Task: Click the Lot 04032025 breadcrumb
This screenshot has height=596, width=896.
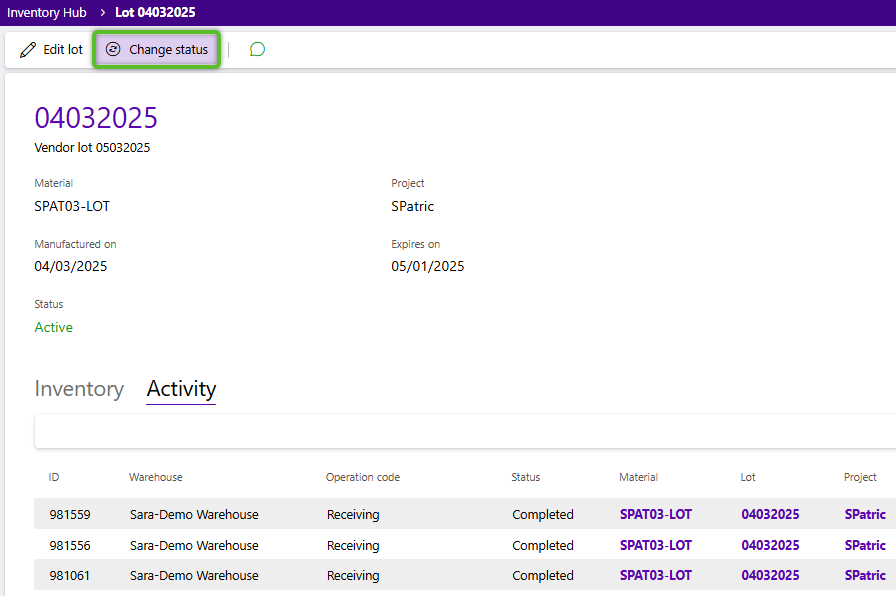Action: [x=155, y=13]
